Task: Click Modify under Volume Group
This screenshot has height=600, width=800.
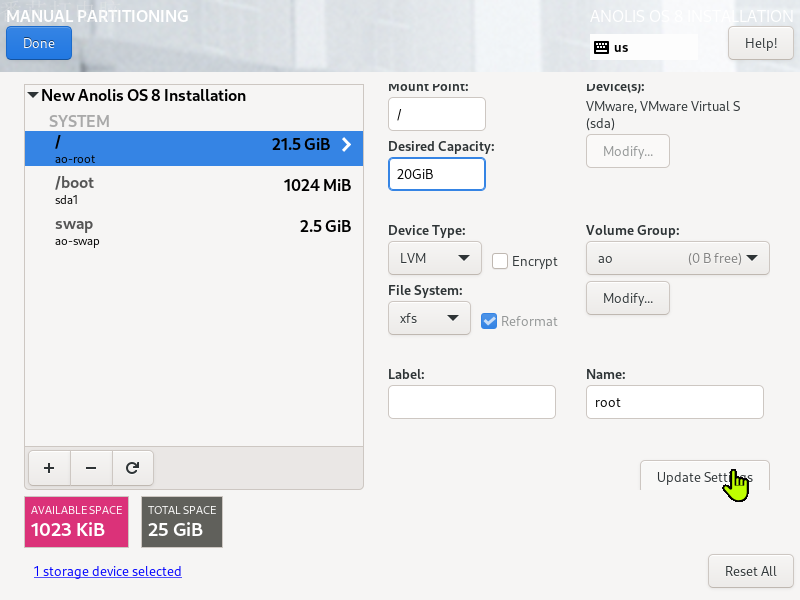Action: [x=628, y=298]
